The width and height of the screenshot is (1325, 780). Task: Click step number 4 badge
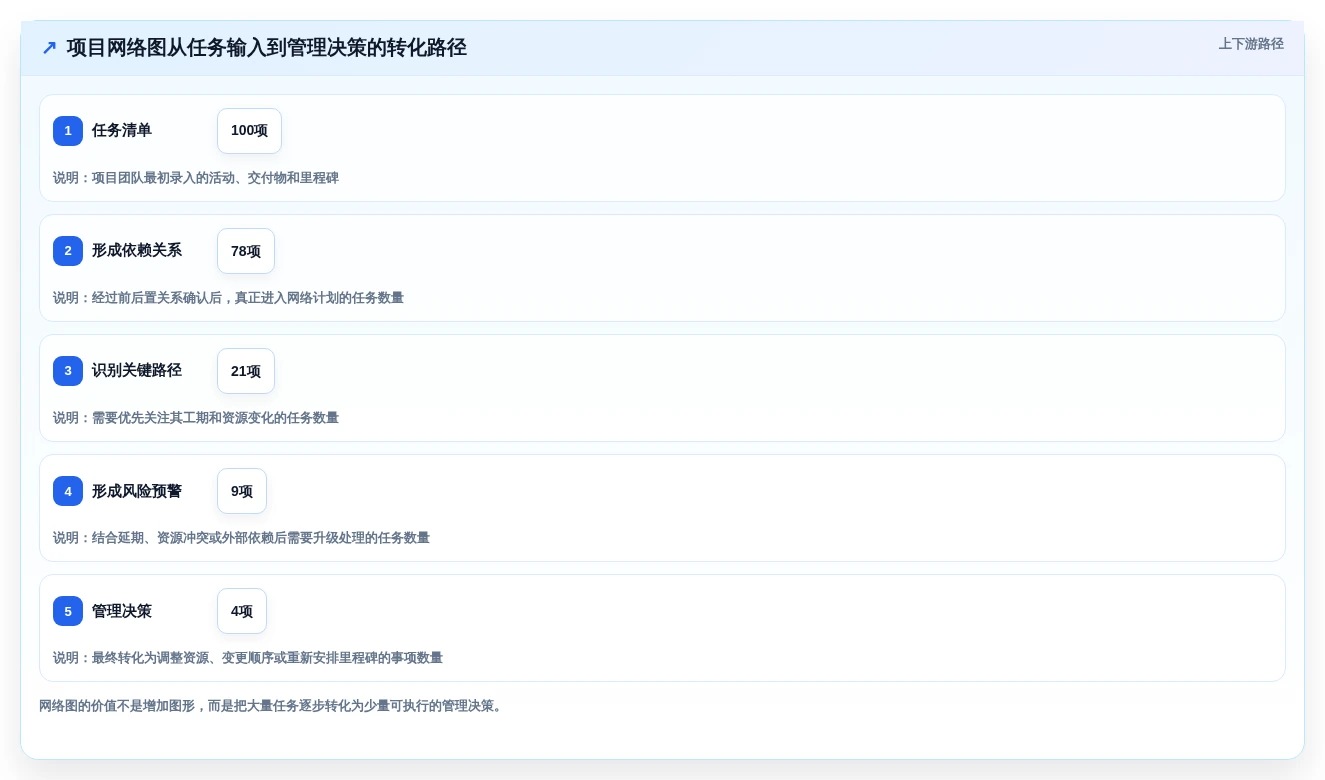(68, 491)
